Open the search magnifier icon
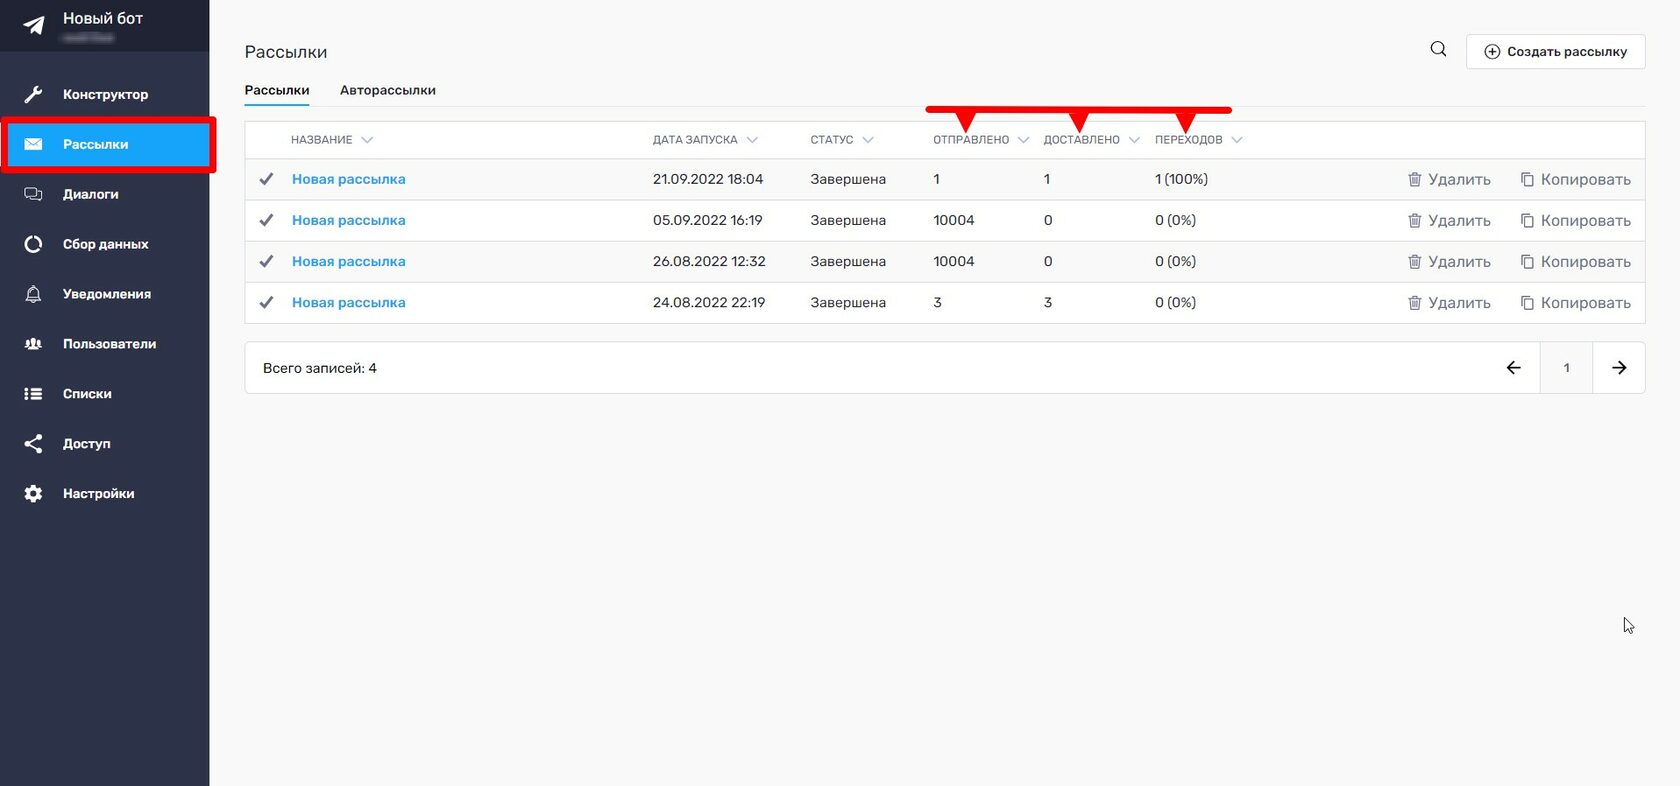Screen dimensions: 1680x786 (x=1438, y=49)
